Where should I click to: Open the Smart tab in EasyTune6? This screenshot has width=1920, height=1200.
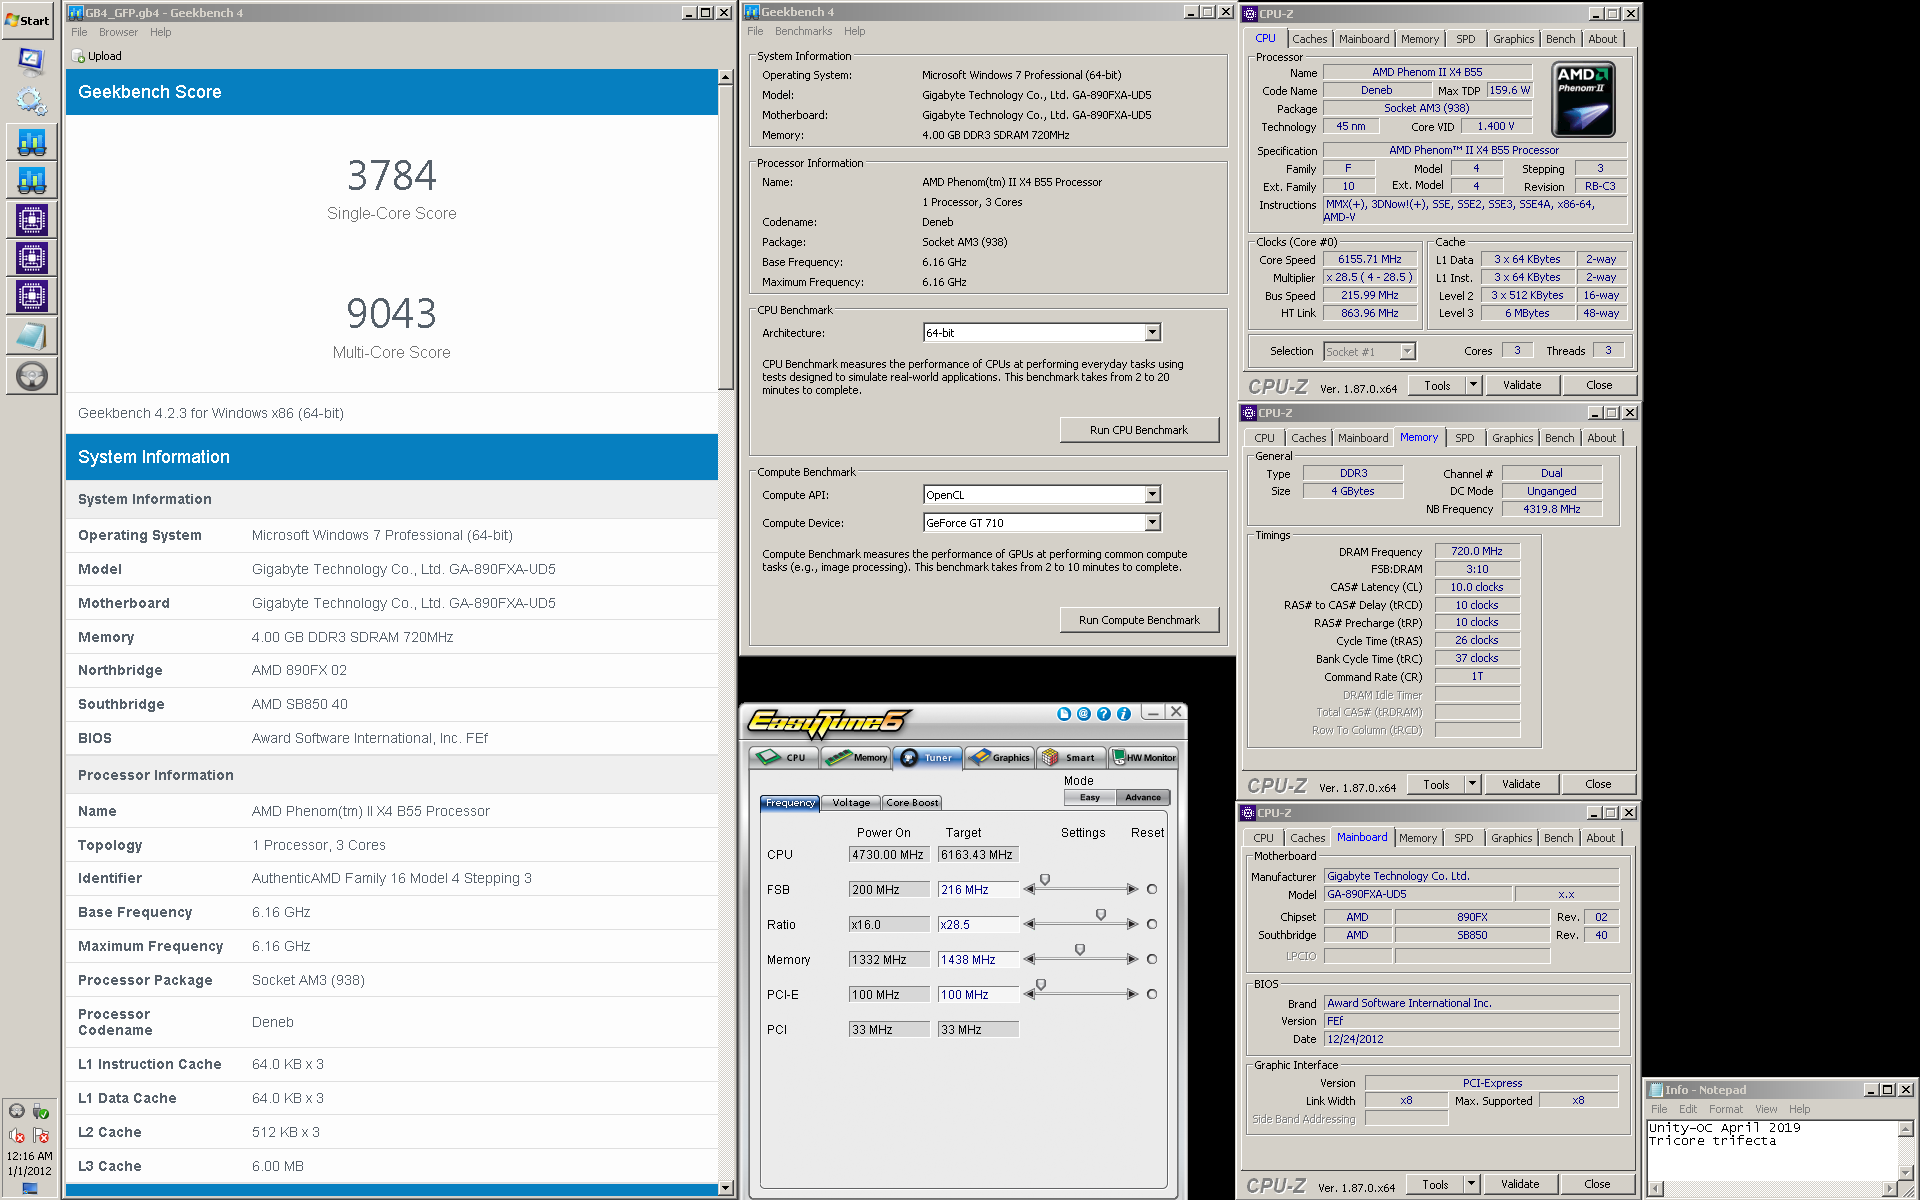[1072, 758]
